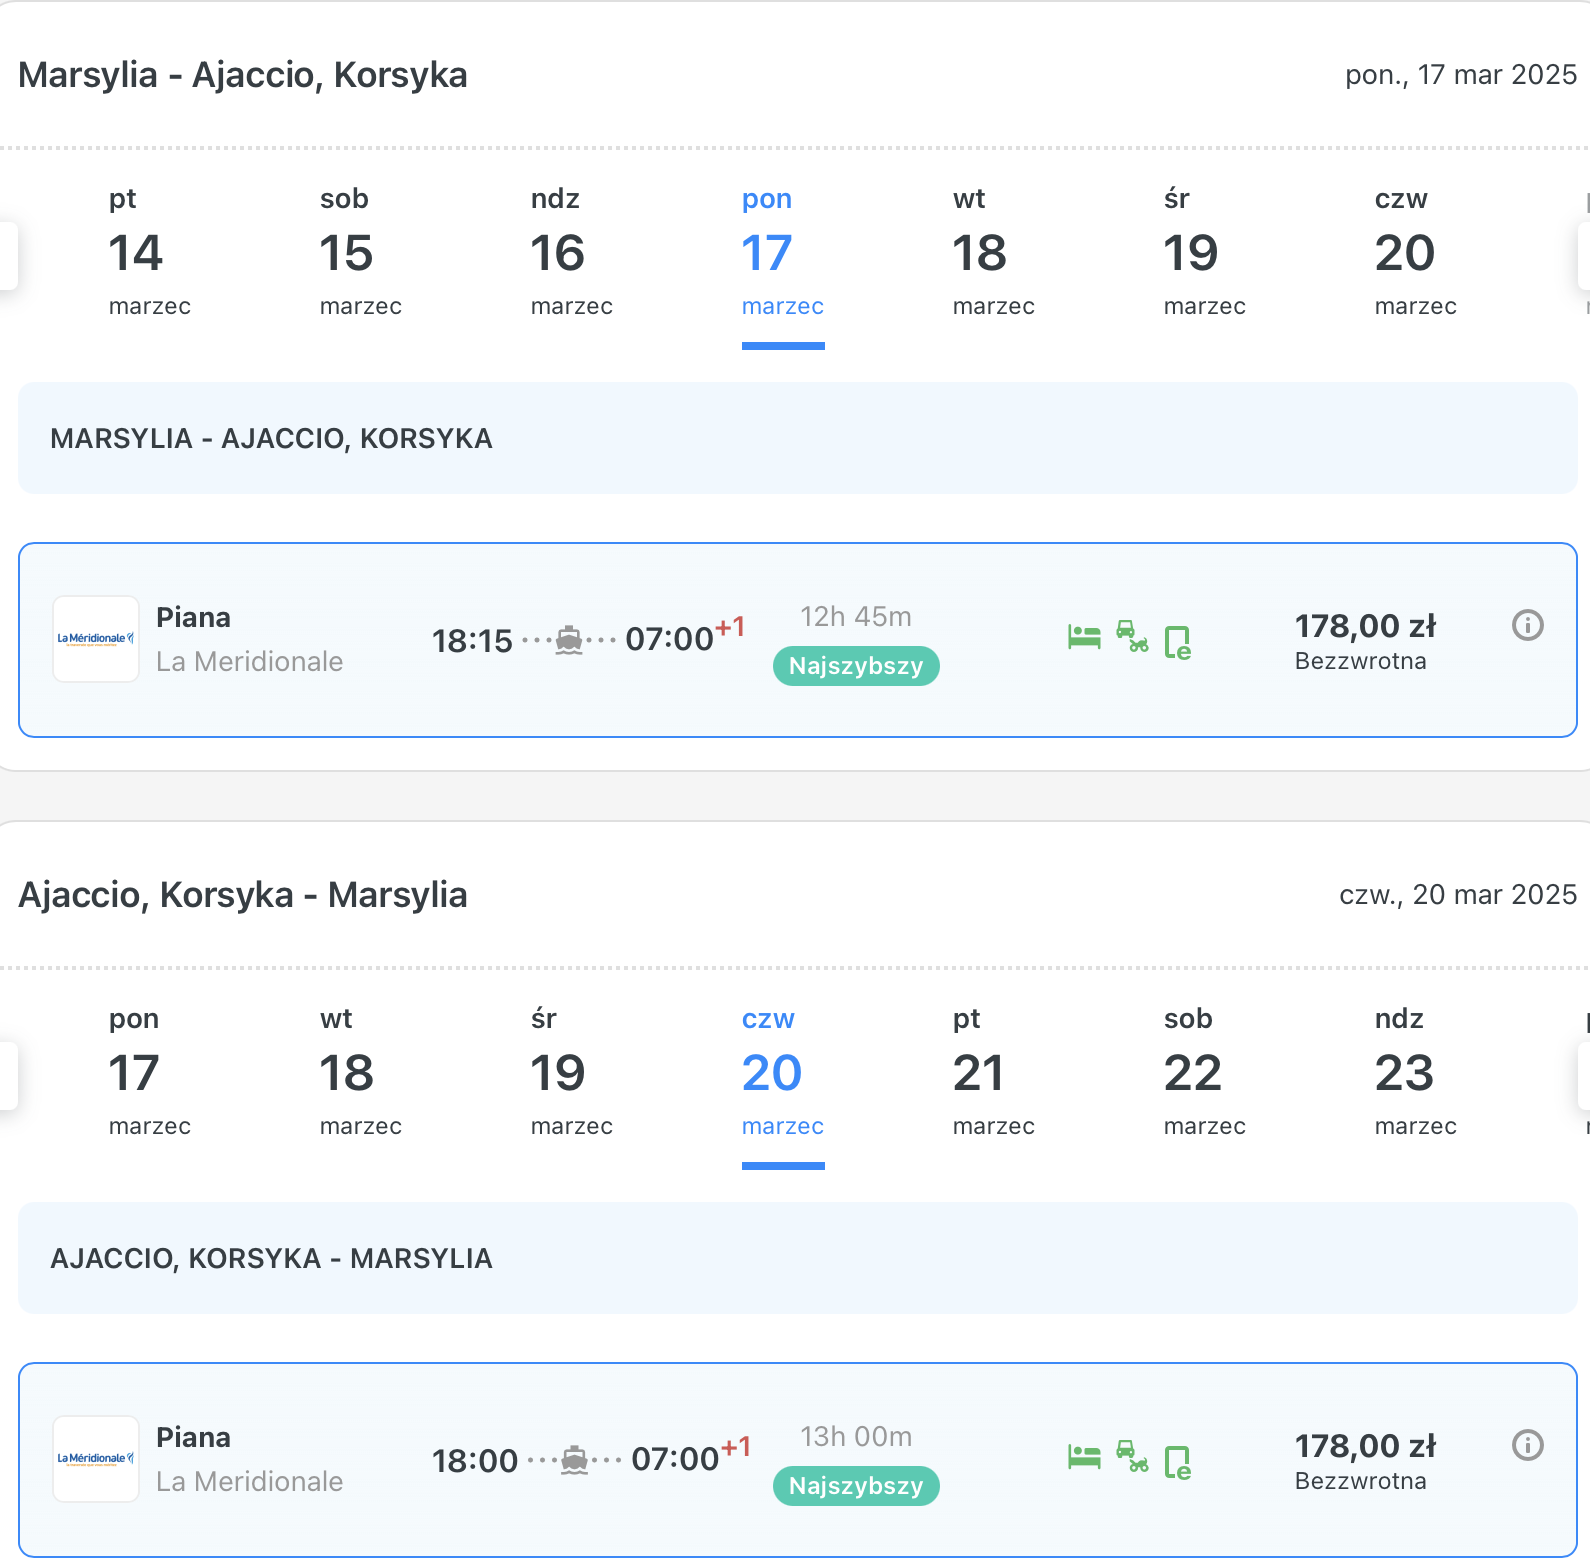
Task: Open info icon for outbound Piana sailing
Action: (x=1527, y=625)
